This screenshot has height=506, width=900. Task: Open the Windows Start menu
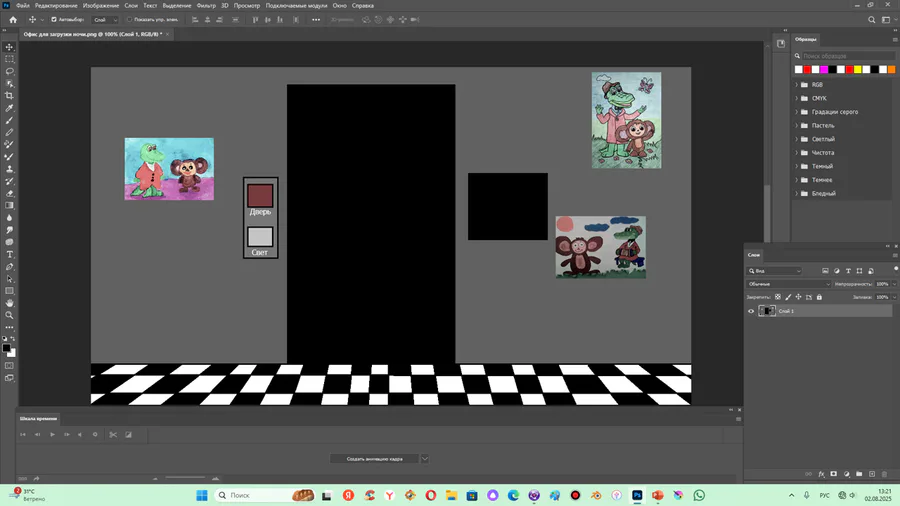click(201, 495)
